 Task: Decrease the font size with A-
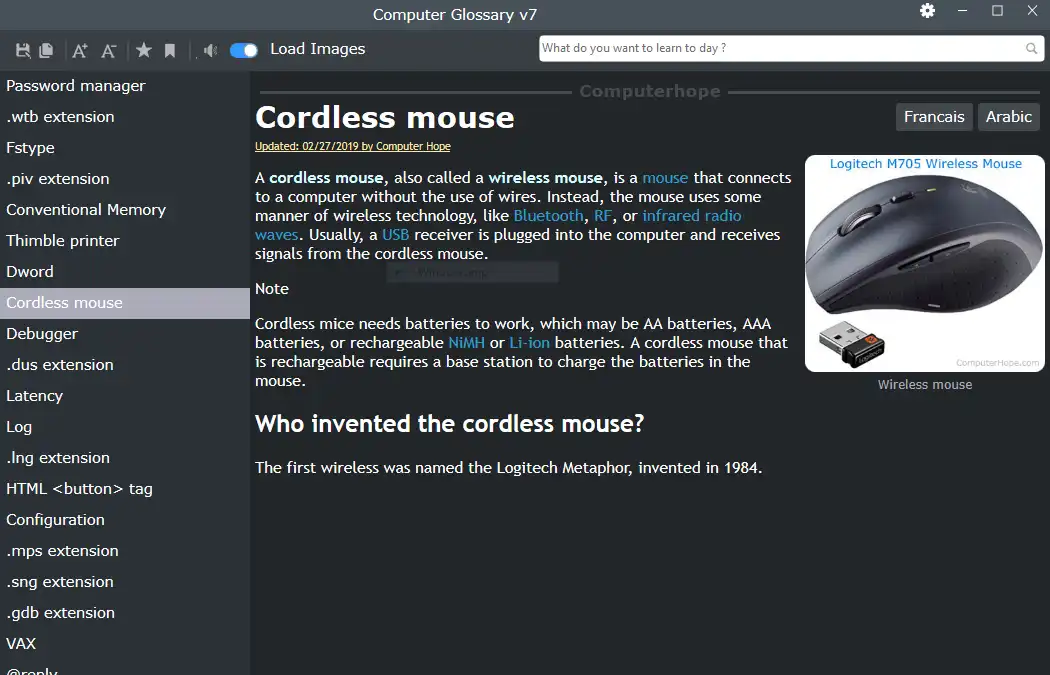coord(108,50)
